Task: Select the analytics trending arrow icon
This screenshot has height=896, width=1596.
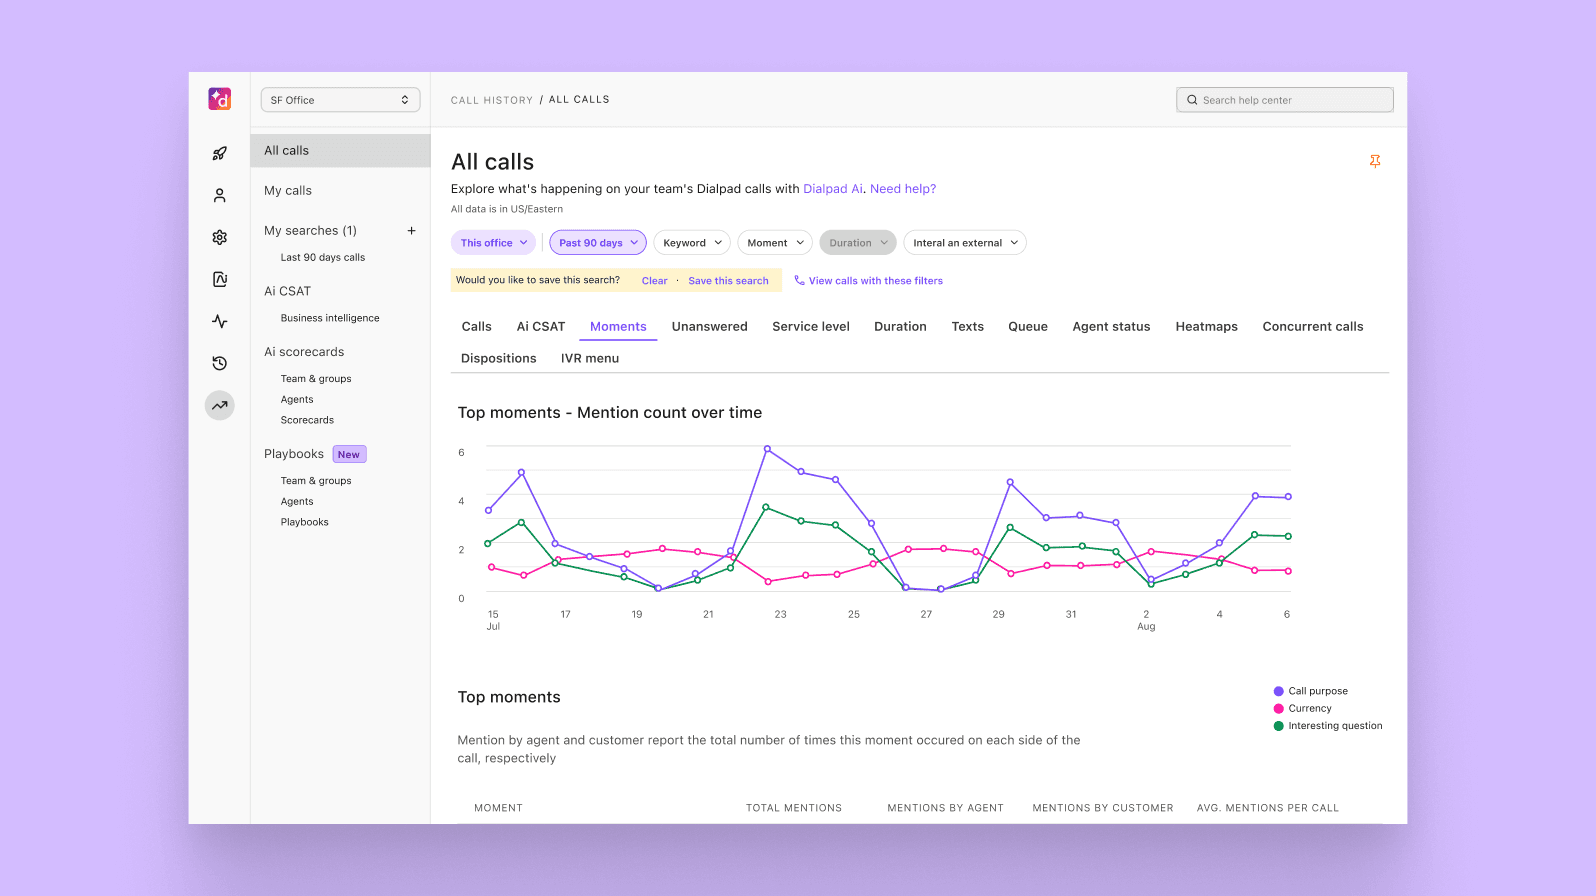Action: [219, 406]
